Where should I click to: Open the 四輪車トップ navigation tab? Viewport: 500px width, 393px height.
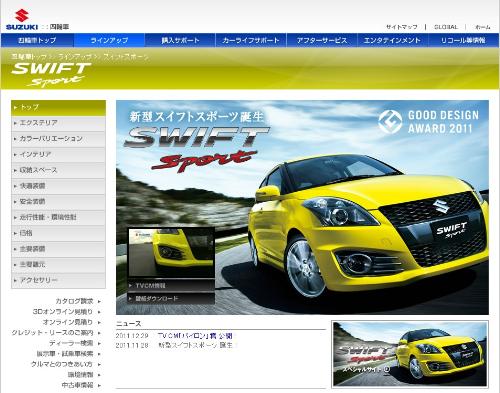click(x=37, y=40)
